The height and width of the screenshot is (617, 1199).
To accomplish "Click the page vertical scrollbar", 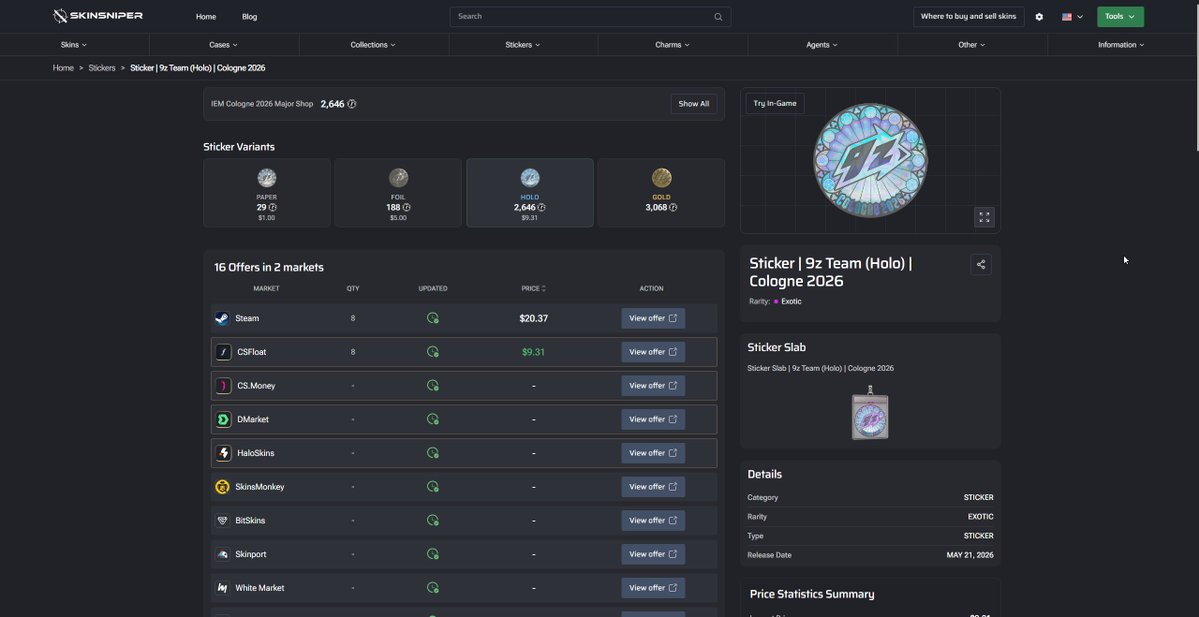I will pos(1195,76).
